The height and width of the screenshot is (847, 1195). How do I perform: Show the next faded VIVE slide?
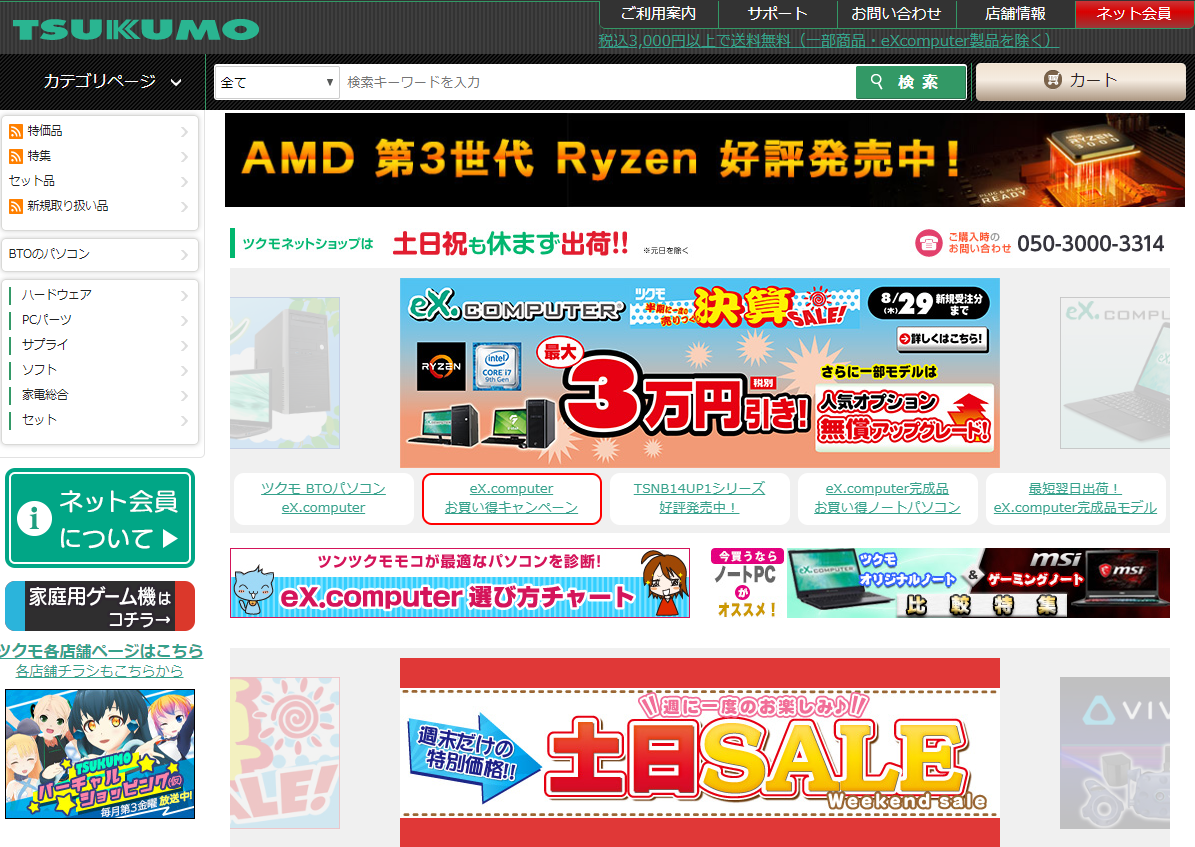1115,752
